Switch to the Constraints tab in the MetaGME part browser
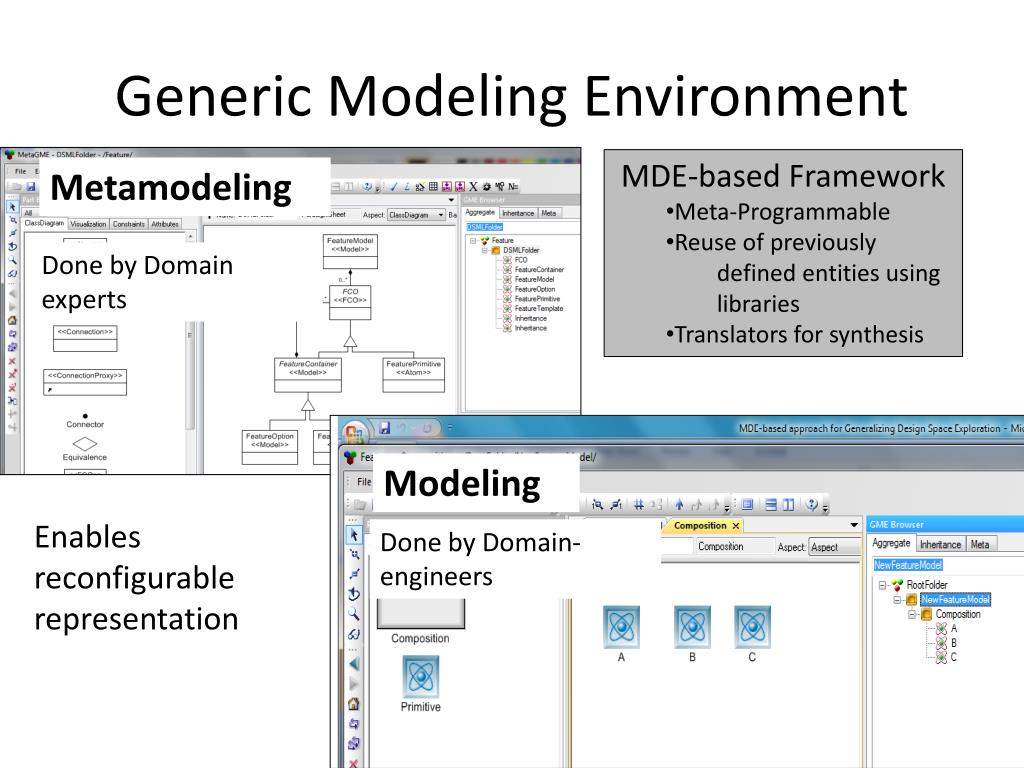The width and height of the screenshot is (1024, 768). 128,224
